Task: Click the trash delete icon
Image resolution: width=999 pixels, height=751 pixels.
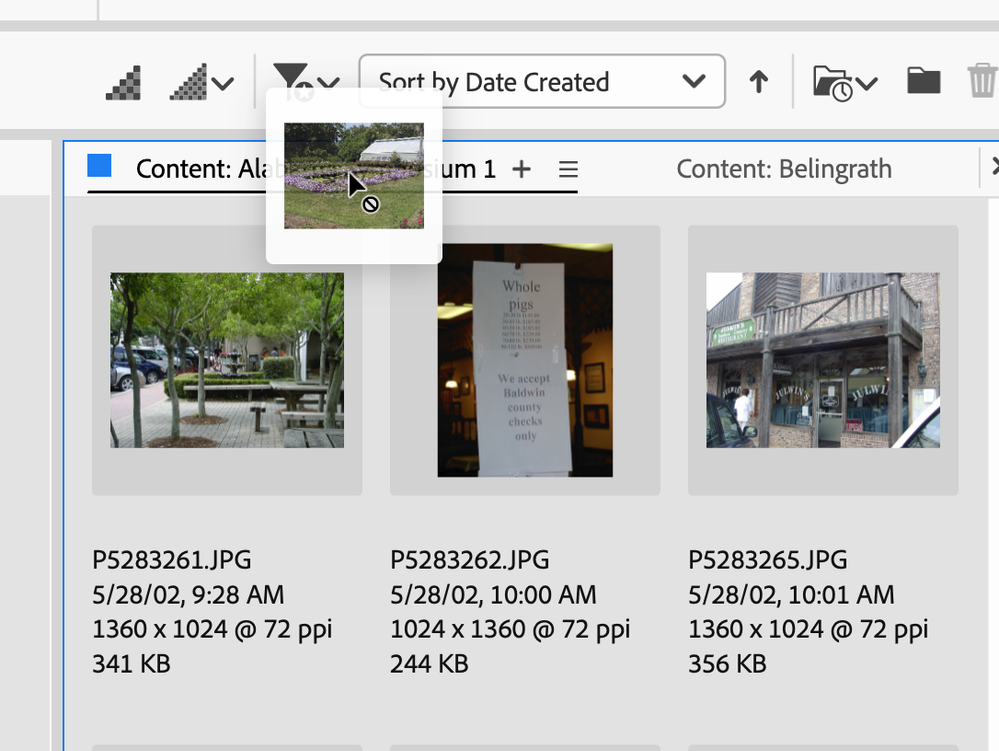Action: pyautogui.click(x=982, y=80)
